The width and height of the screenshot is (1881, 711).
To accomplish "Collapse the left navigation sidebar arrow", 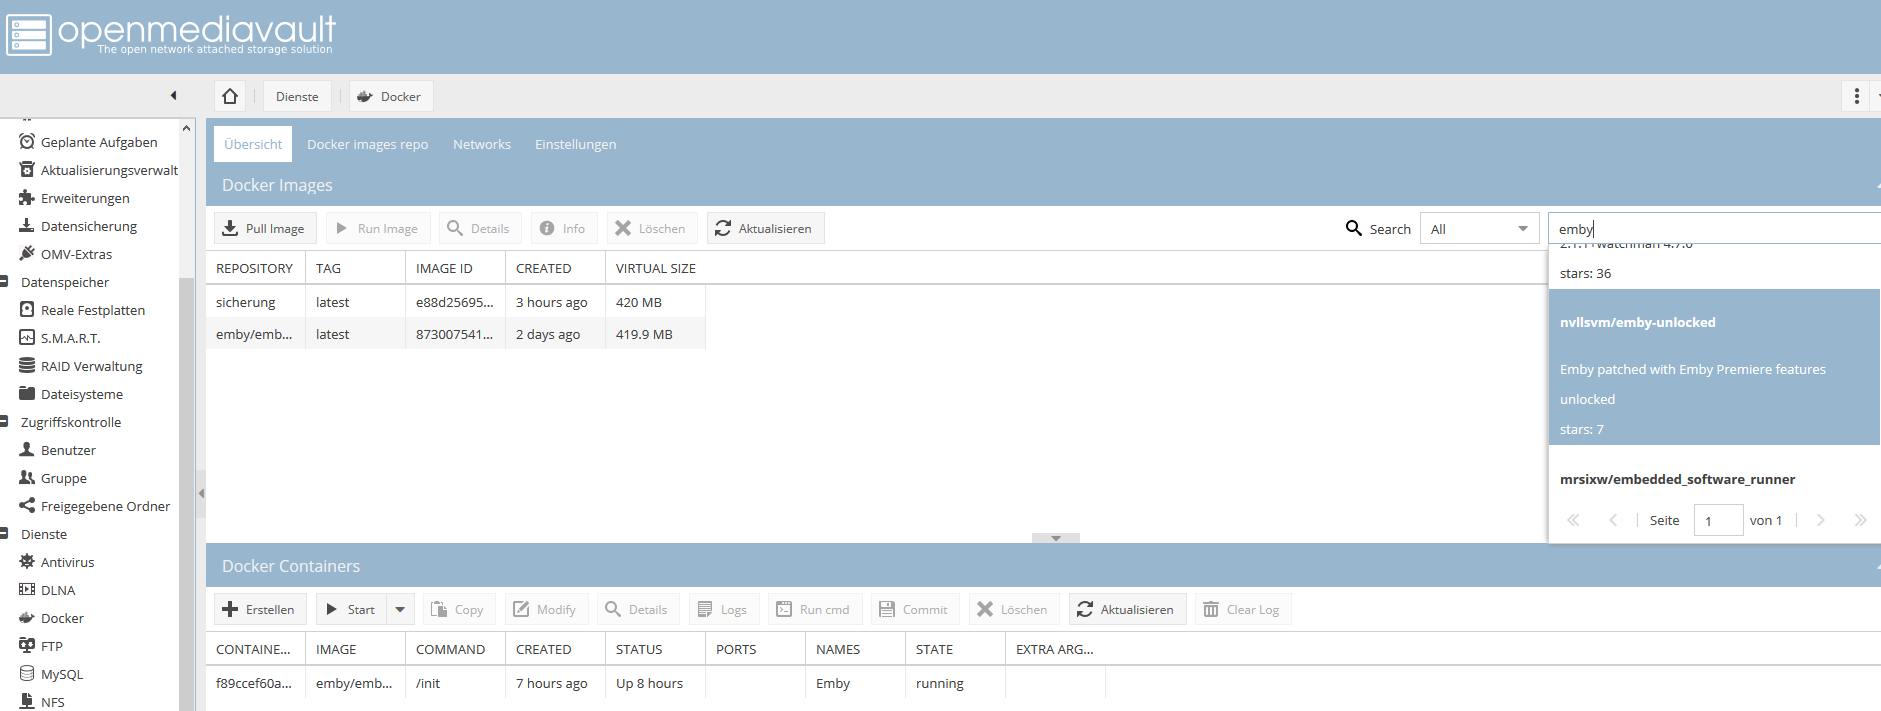I will click(173, 96).
